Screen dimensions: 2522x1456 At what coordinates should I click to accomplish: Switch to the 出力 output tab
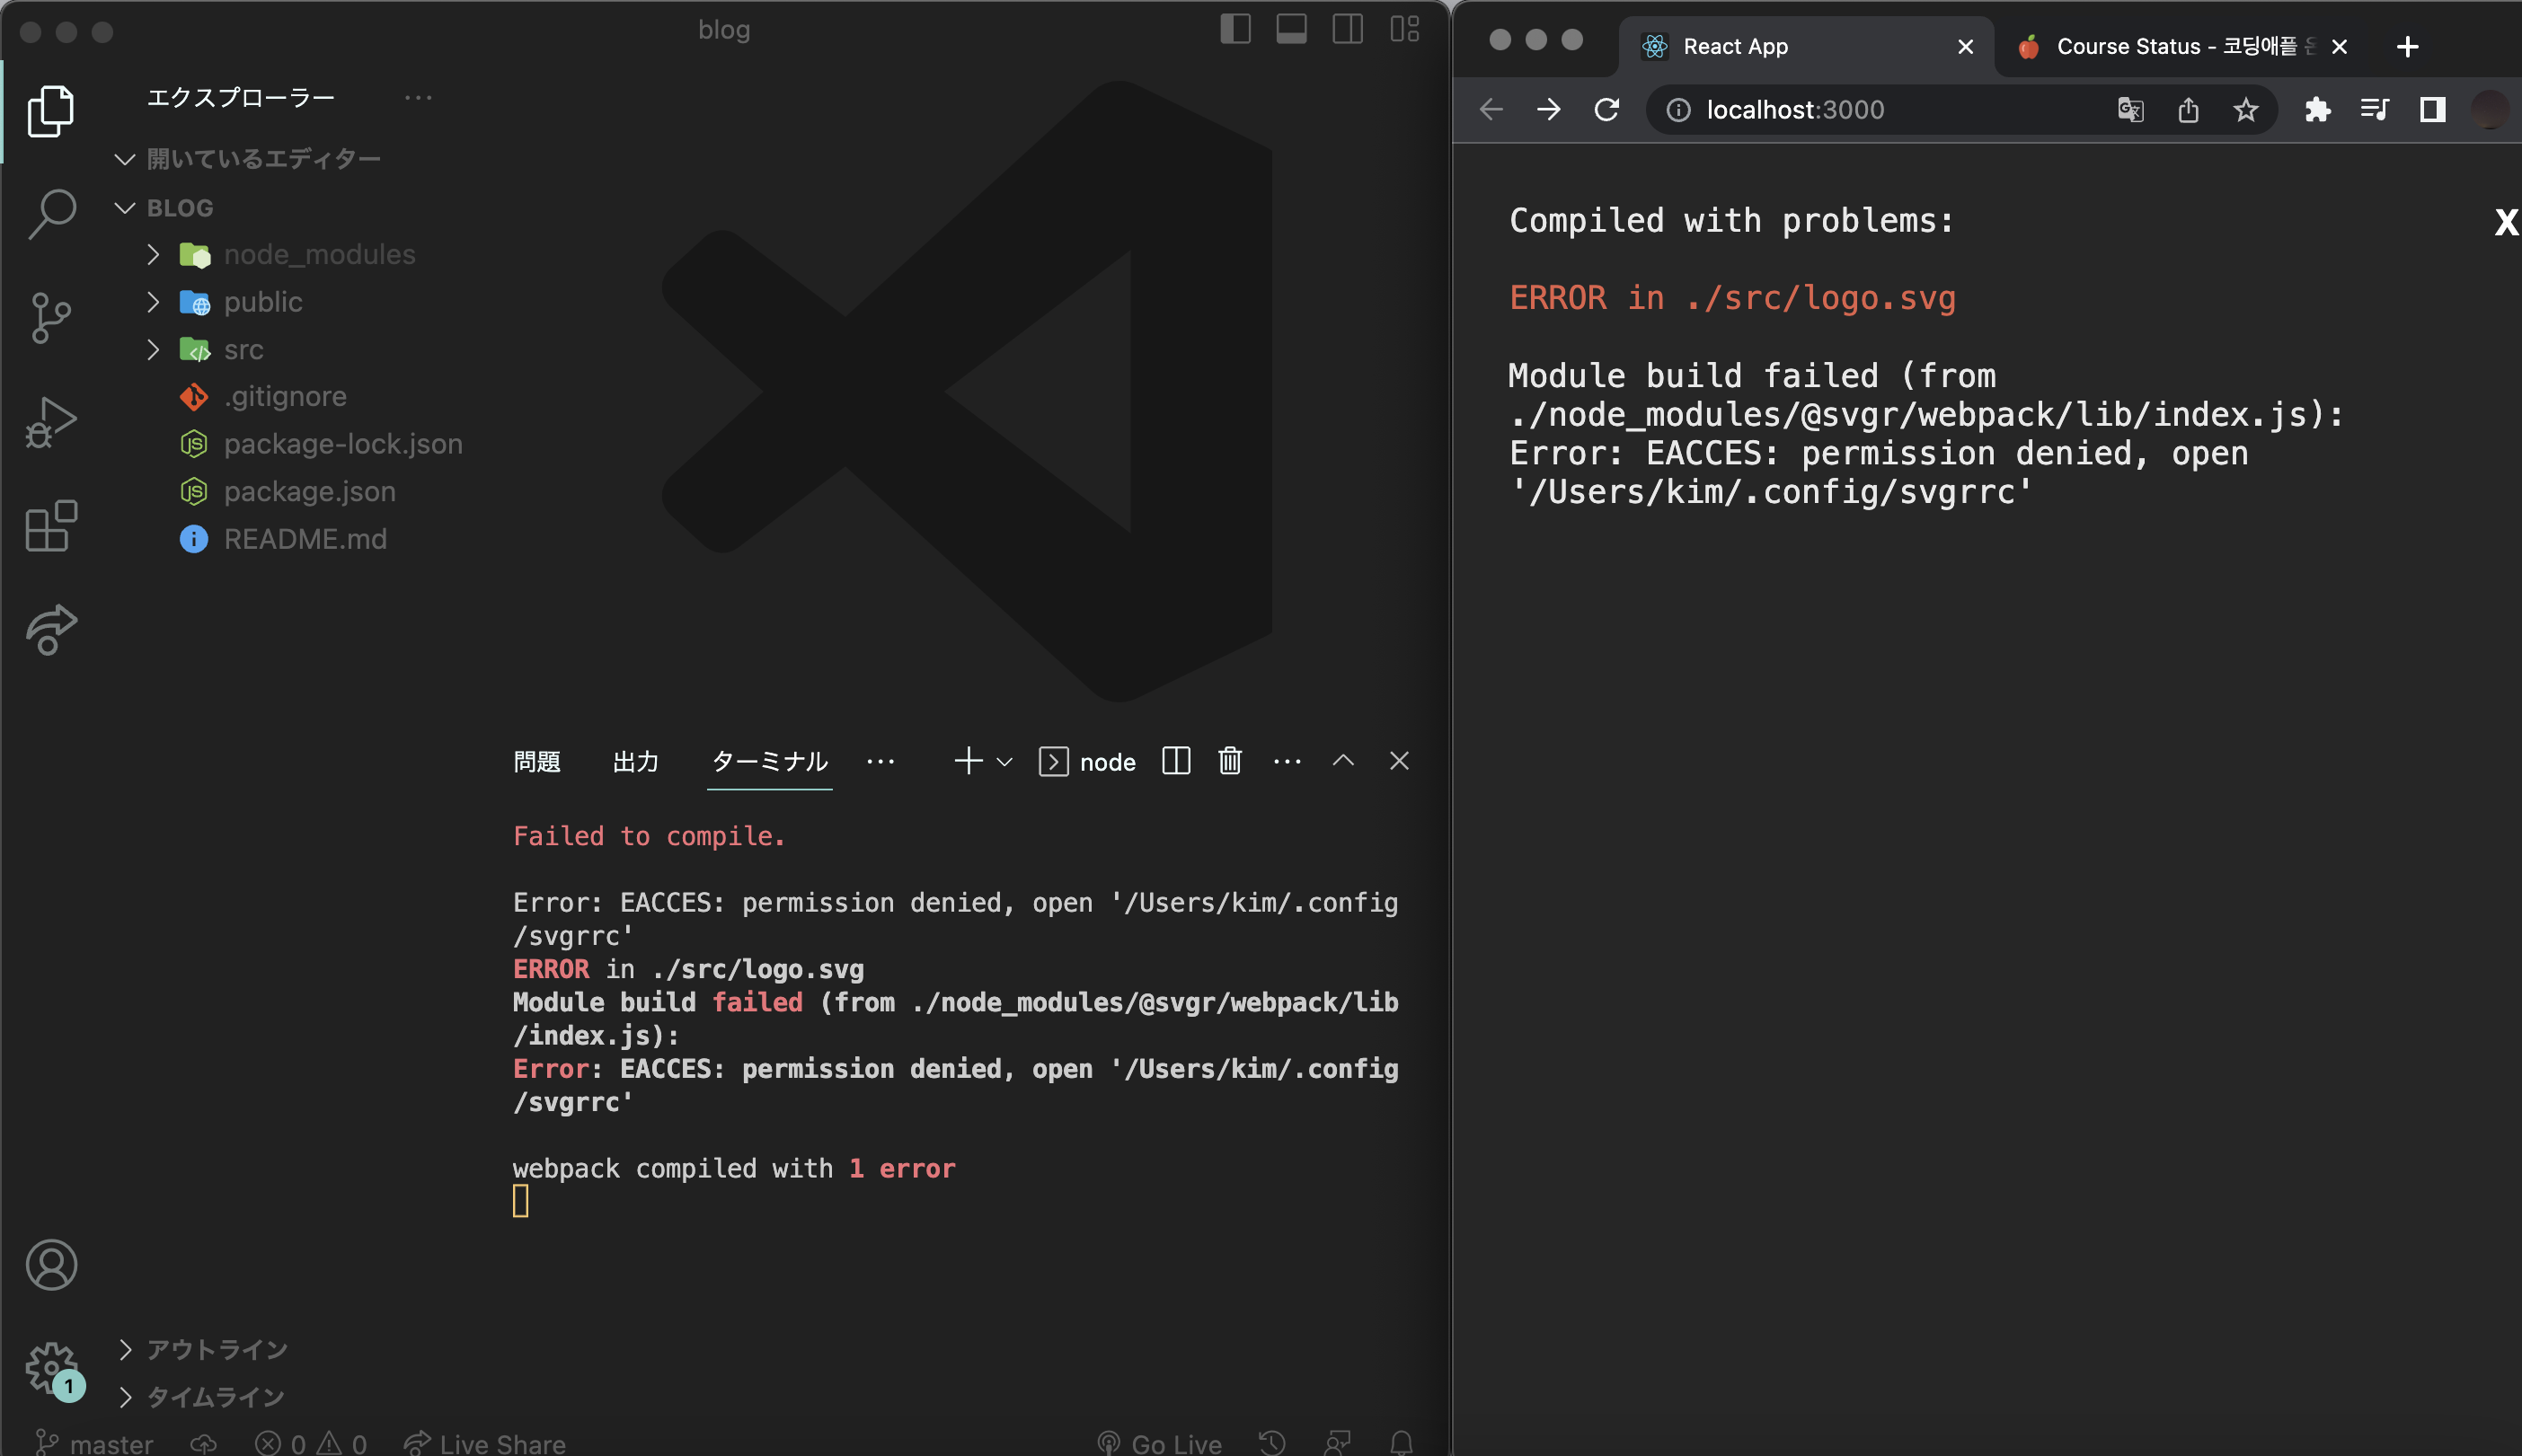coord(636,762)
